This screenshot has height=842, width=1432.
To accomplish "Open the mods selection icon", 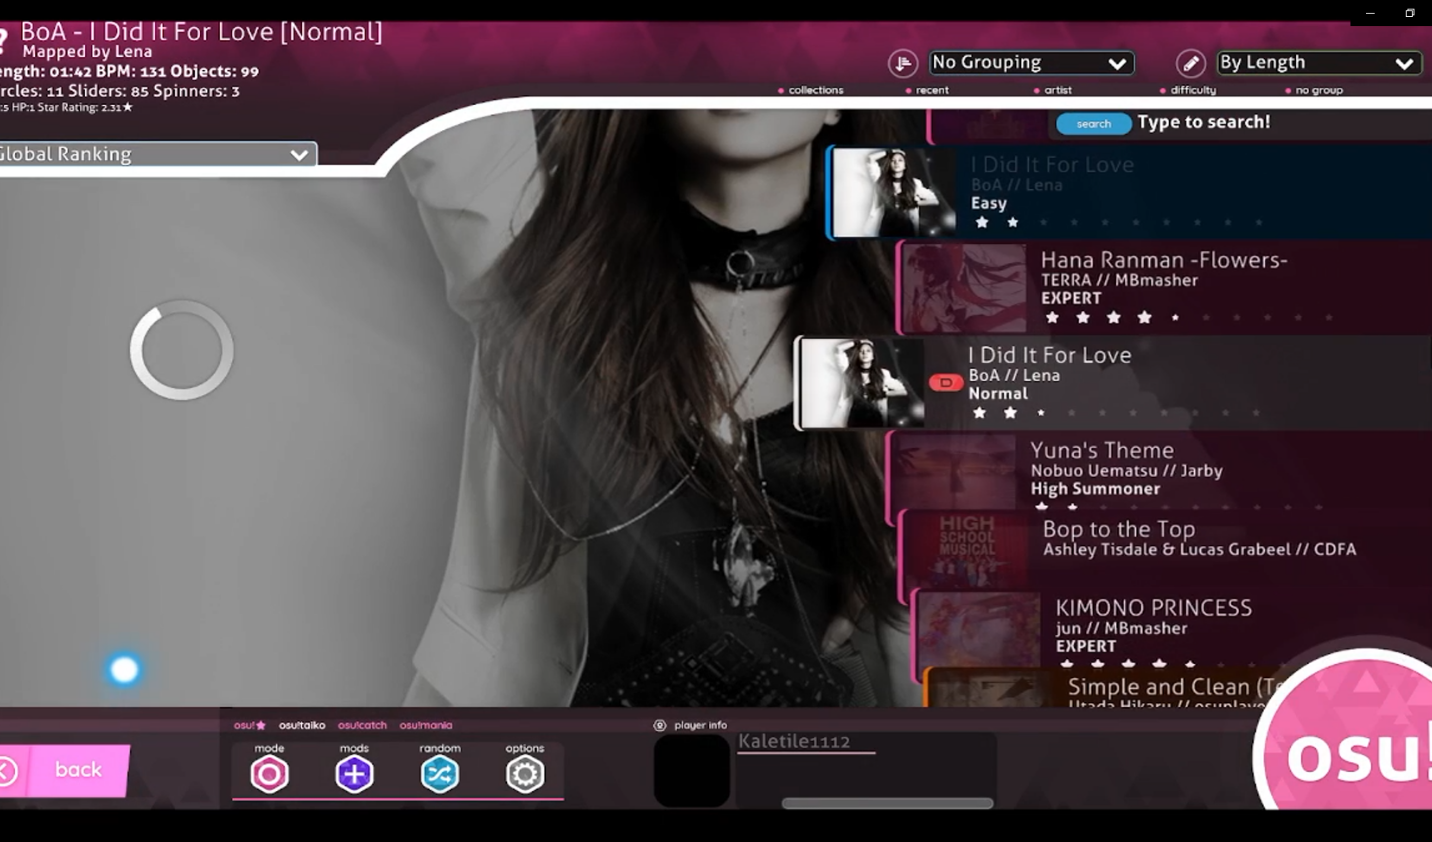I will pos(354,774).
